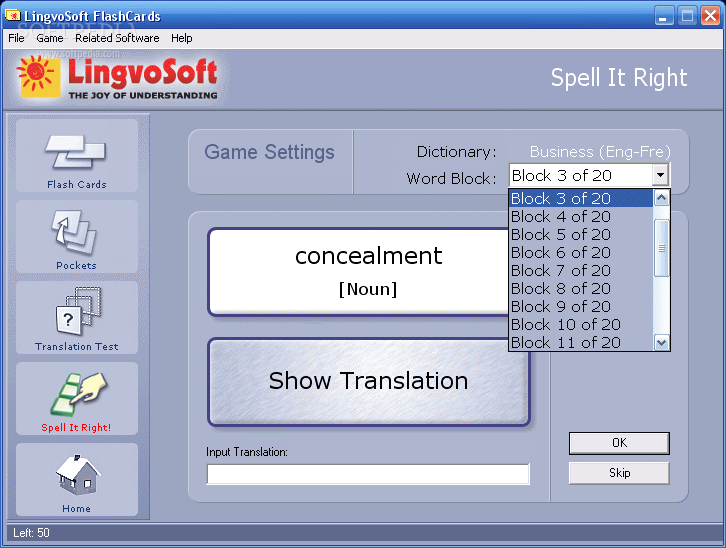
Task: Click the LingvoSoft sun logo
Action: click(x=38, y=75)
